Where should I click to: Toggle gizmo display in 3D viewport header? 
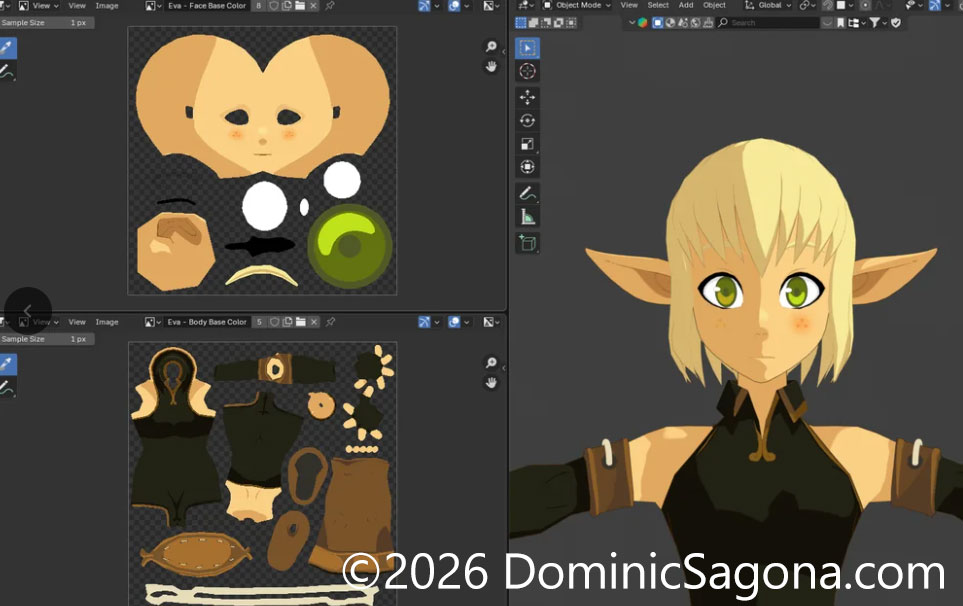934,5
